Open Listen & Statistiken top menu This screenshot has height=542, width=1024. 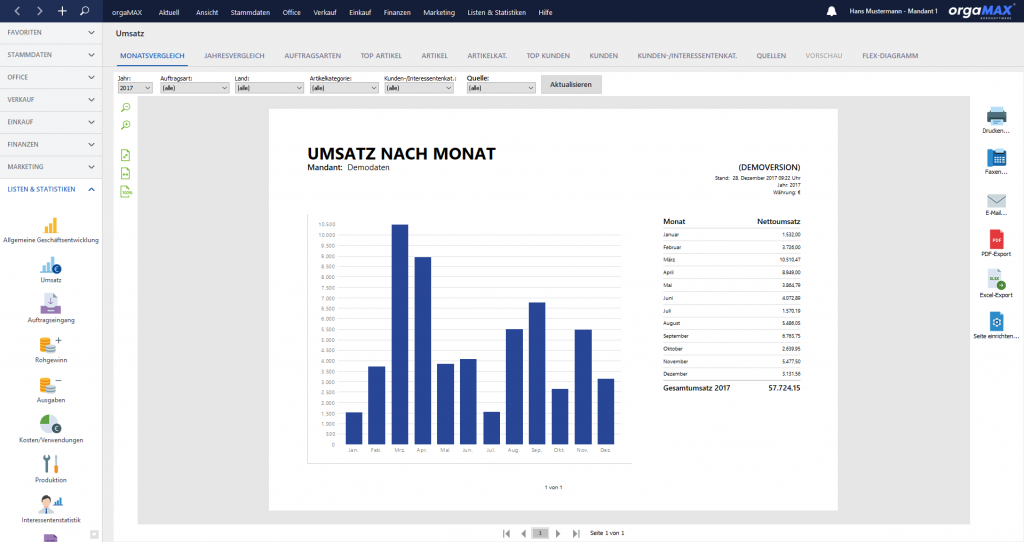coord(496,12)
